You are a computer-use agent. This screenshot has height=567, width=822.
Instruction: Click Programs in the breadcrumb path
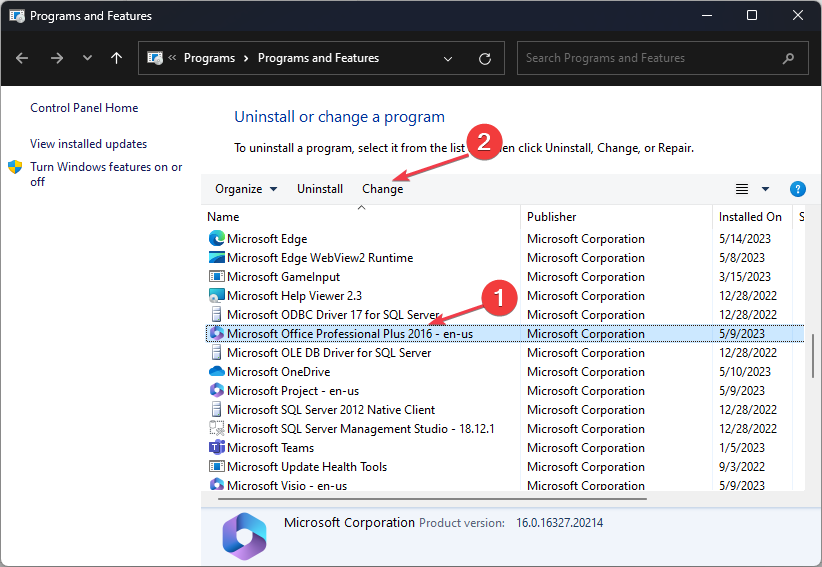[x=209, y=58]
